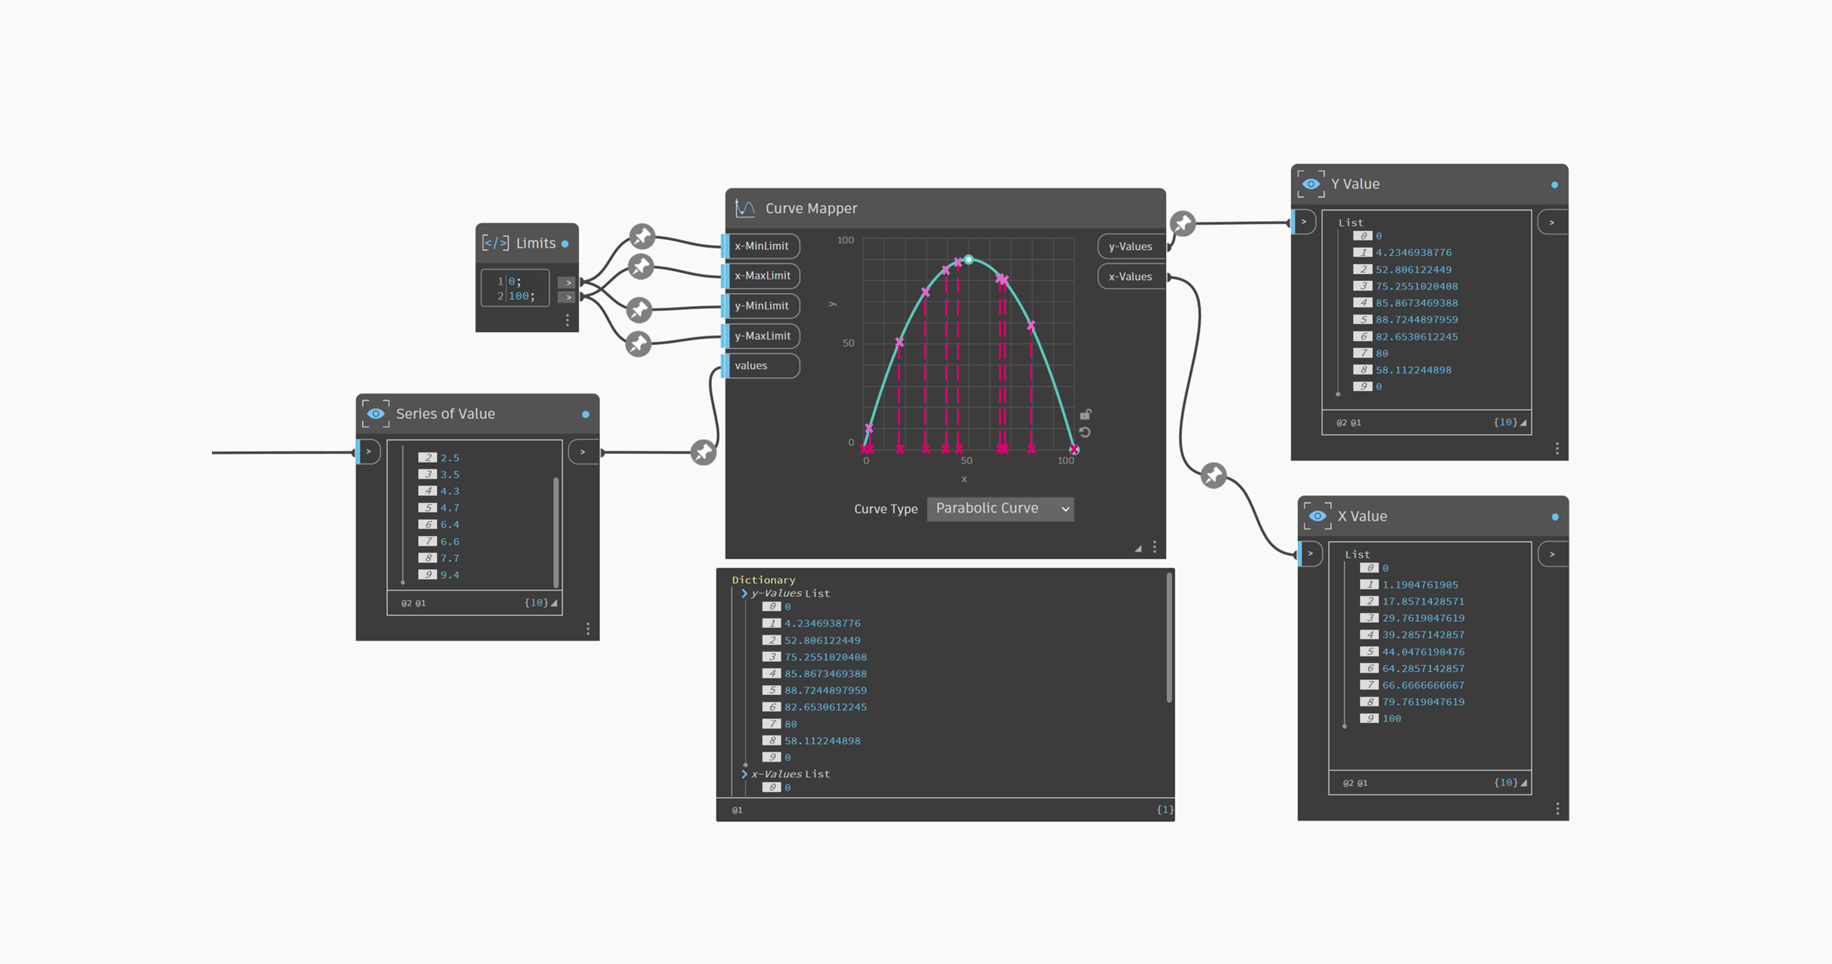Click the Curve Mapper node graph icon
Viewport: 1832px width, 964px height.
pos(745,208)
